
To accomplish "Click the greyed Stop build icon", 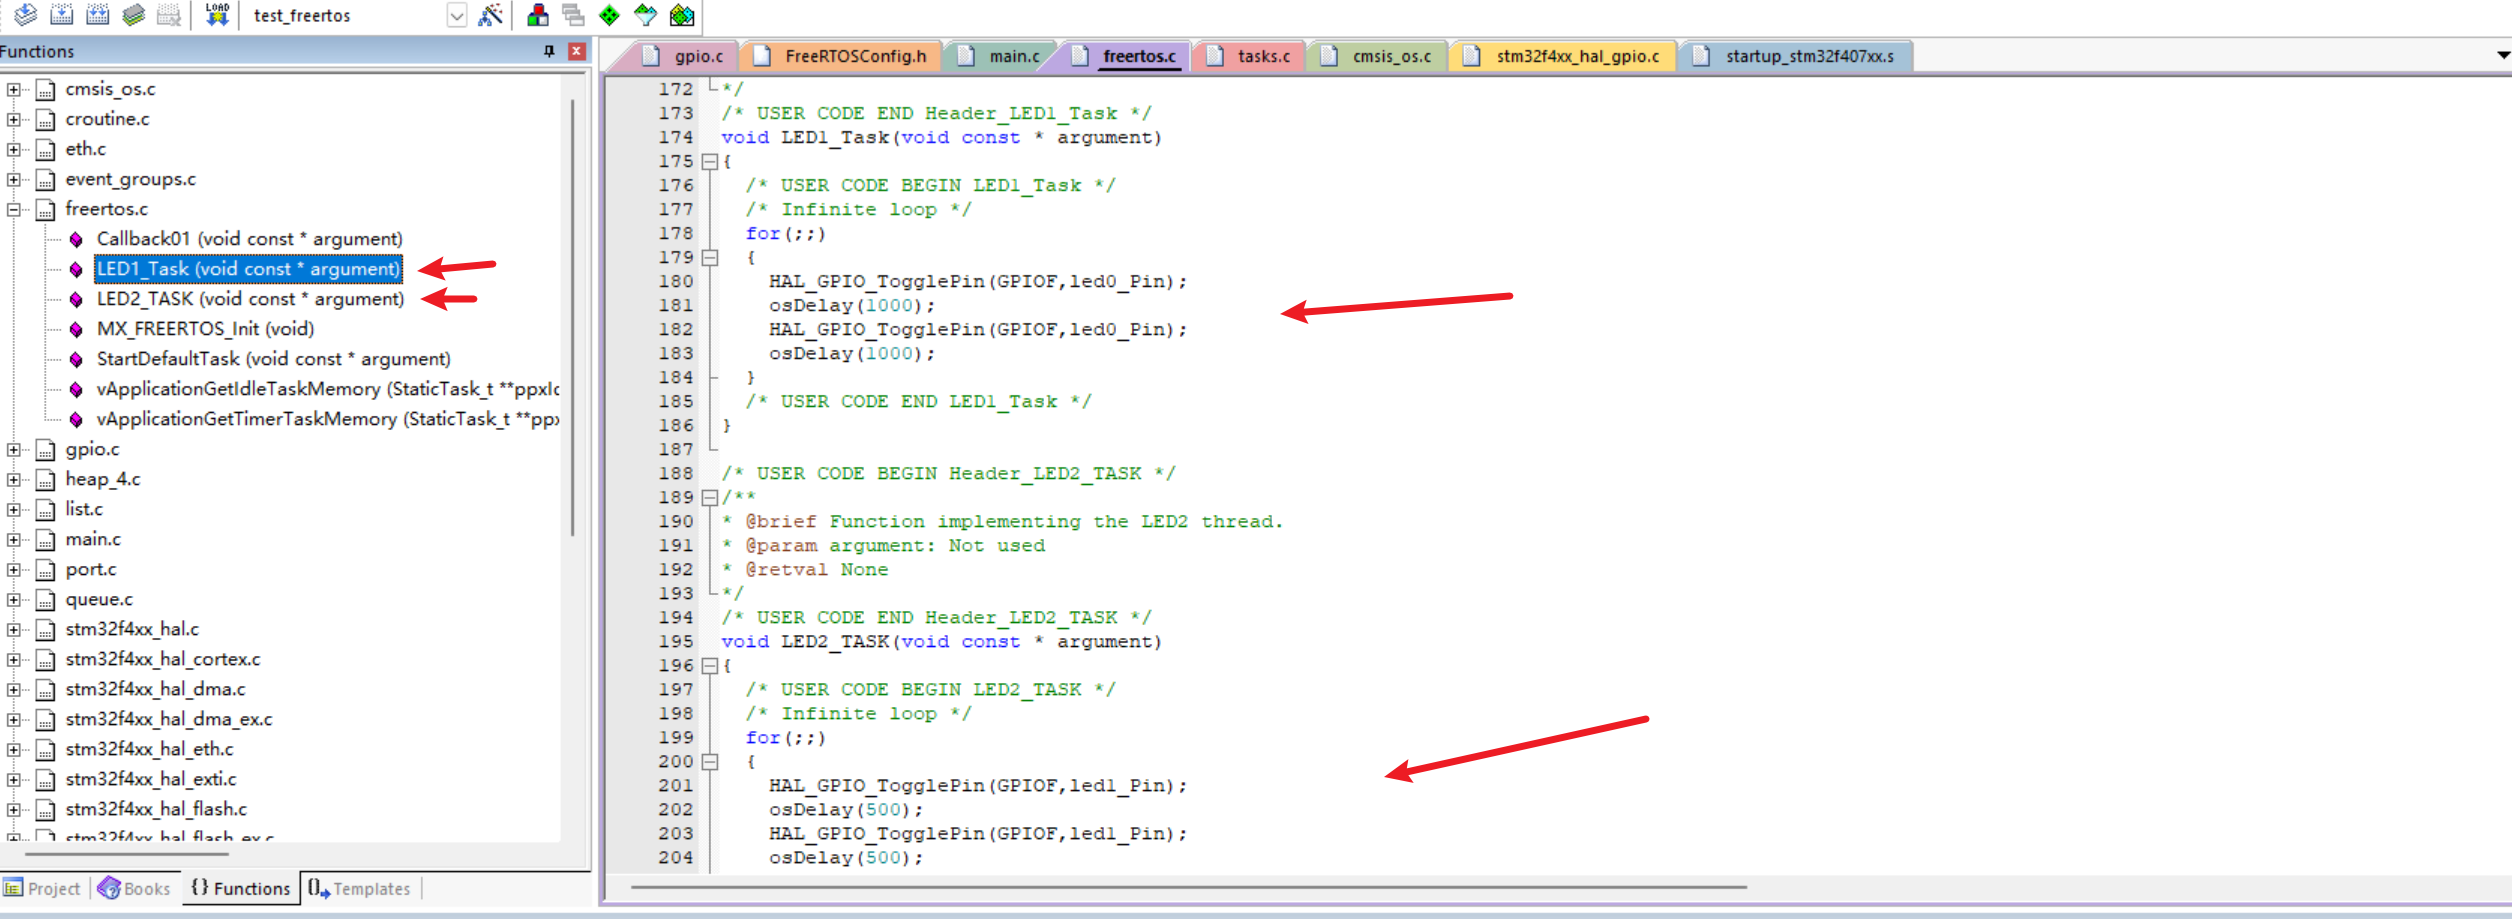I will click(169, 14).
